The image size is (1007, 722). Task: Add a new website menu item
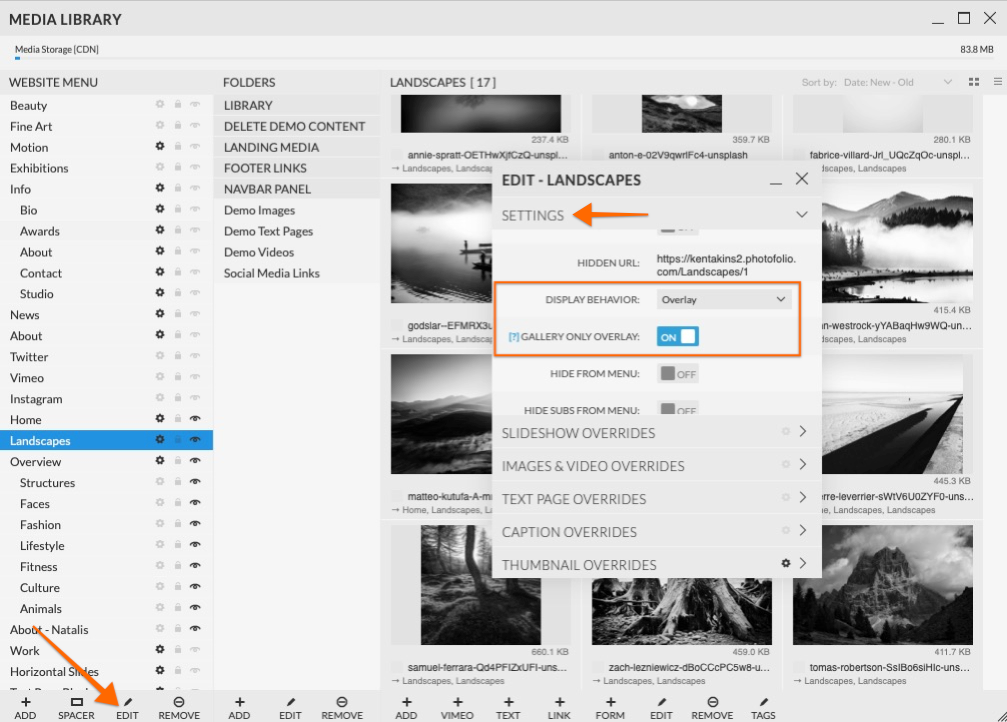pos(25,708)
